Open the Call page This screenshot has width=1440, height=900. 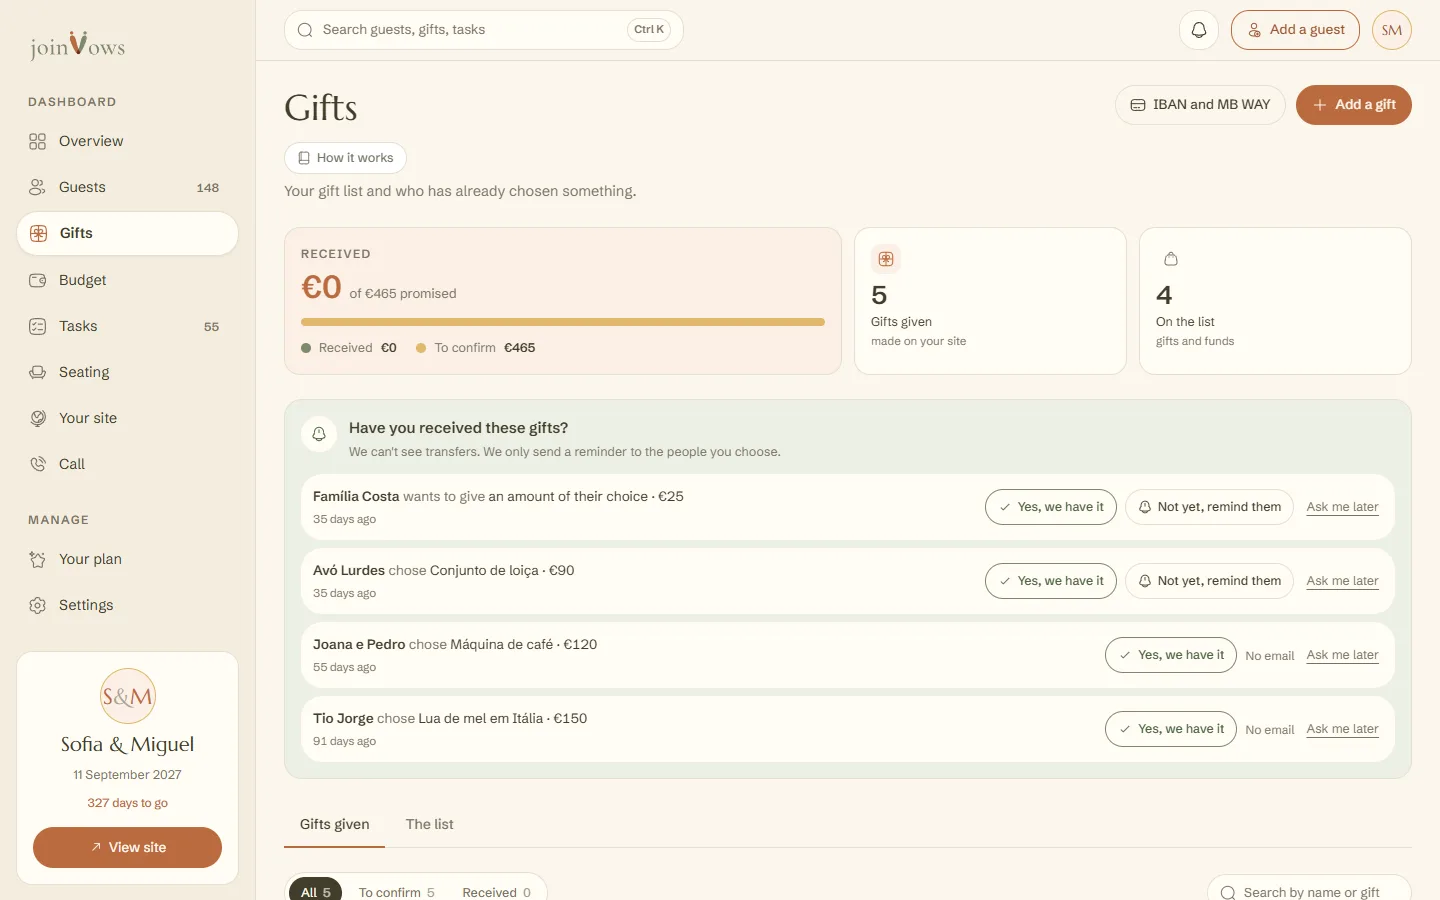coord(127,464)
